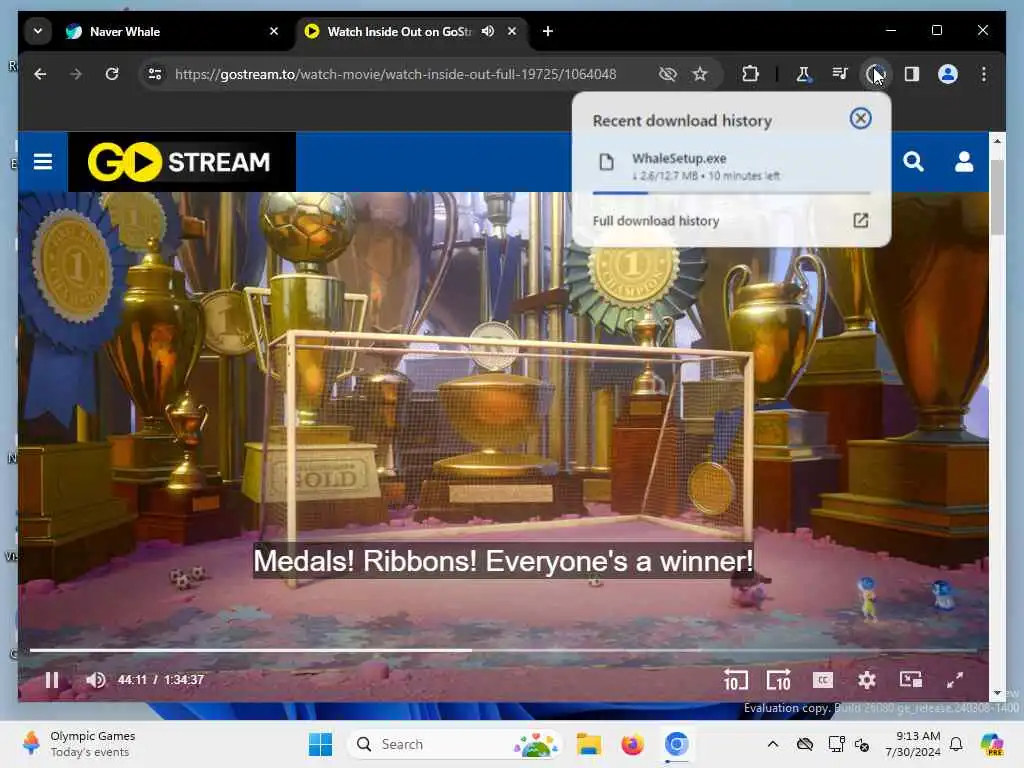Click the external link icon for full history
The image size is (1024, 768).
(x=860, y=221)
